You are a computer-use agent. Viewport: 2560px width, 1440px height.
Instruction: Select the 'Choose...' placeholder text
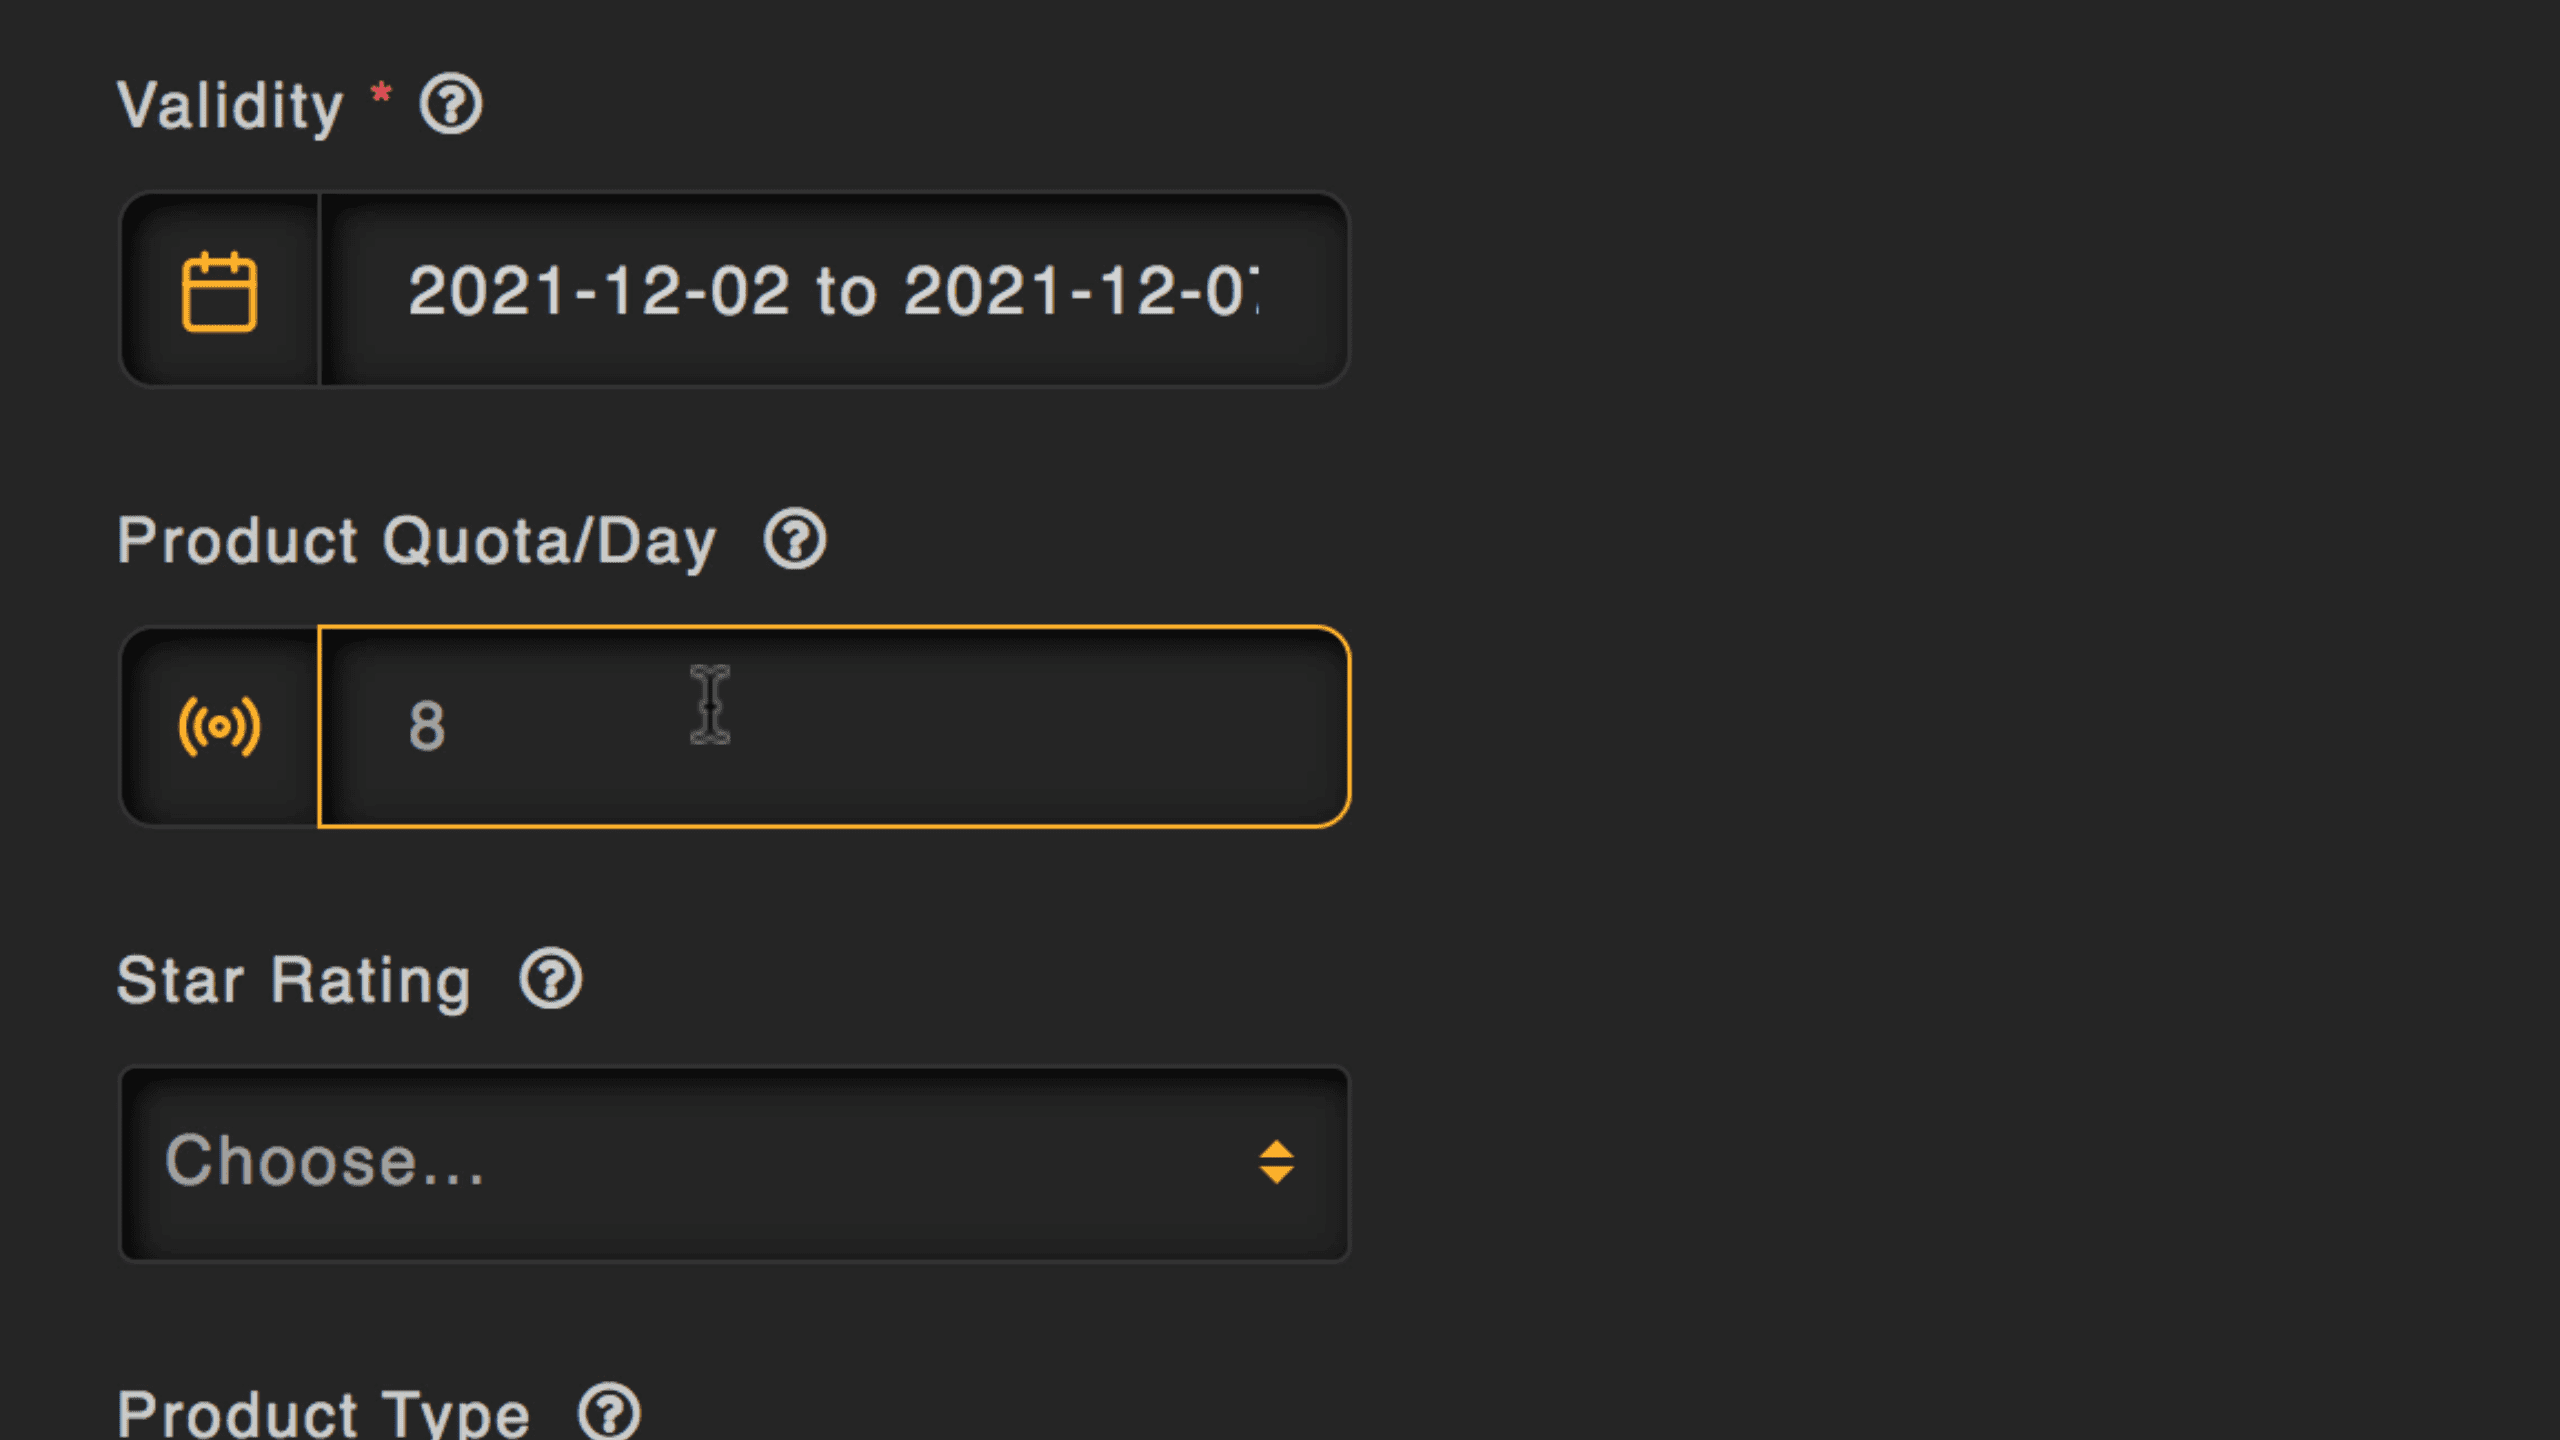click(x=325, y=1162)
